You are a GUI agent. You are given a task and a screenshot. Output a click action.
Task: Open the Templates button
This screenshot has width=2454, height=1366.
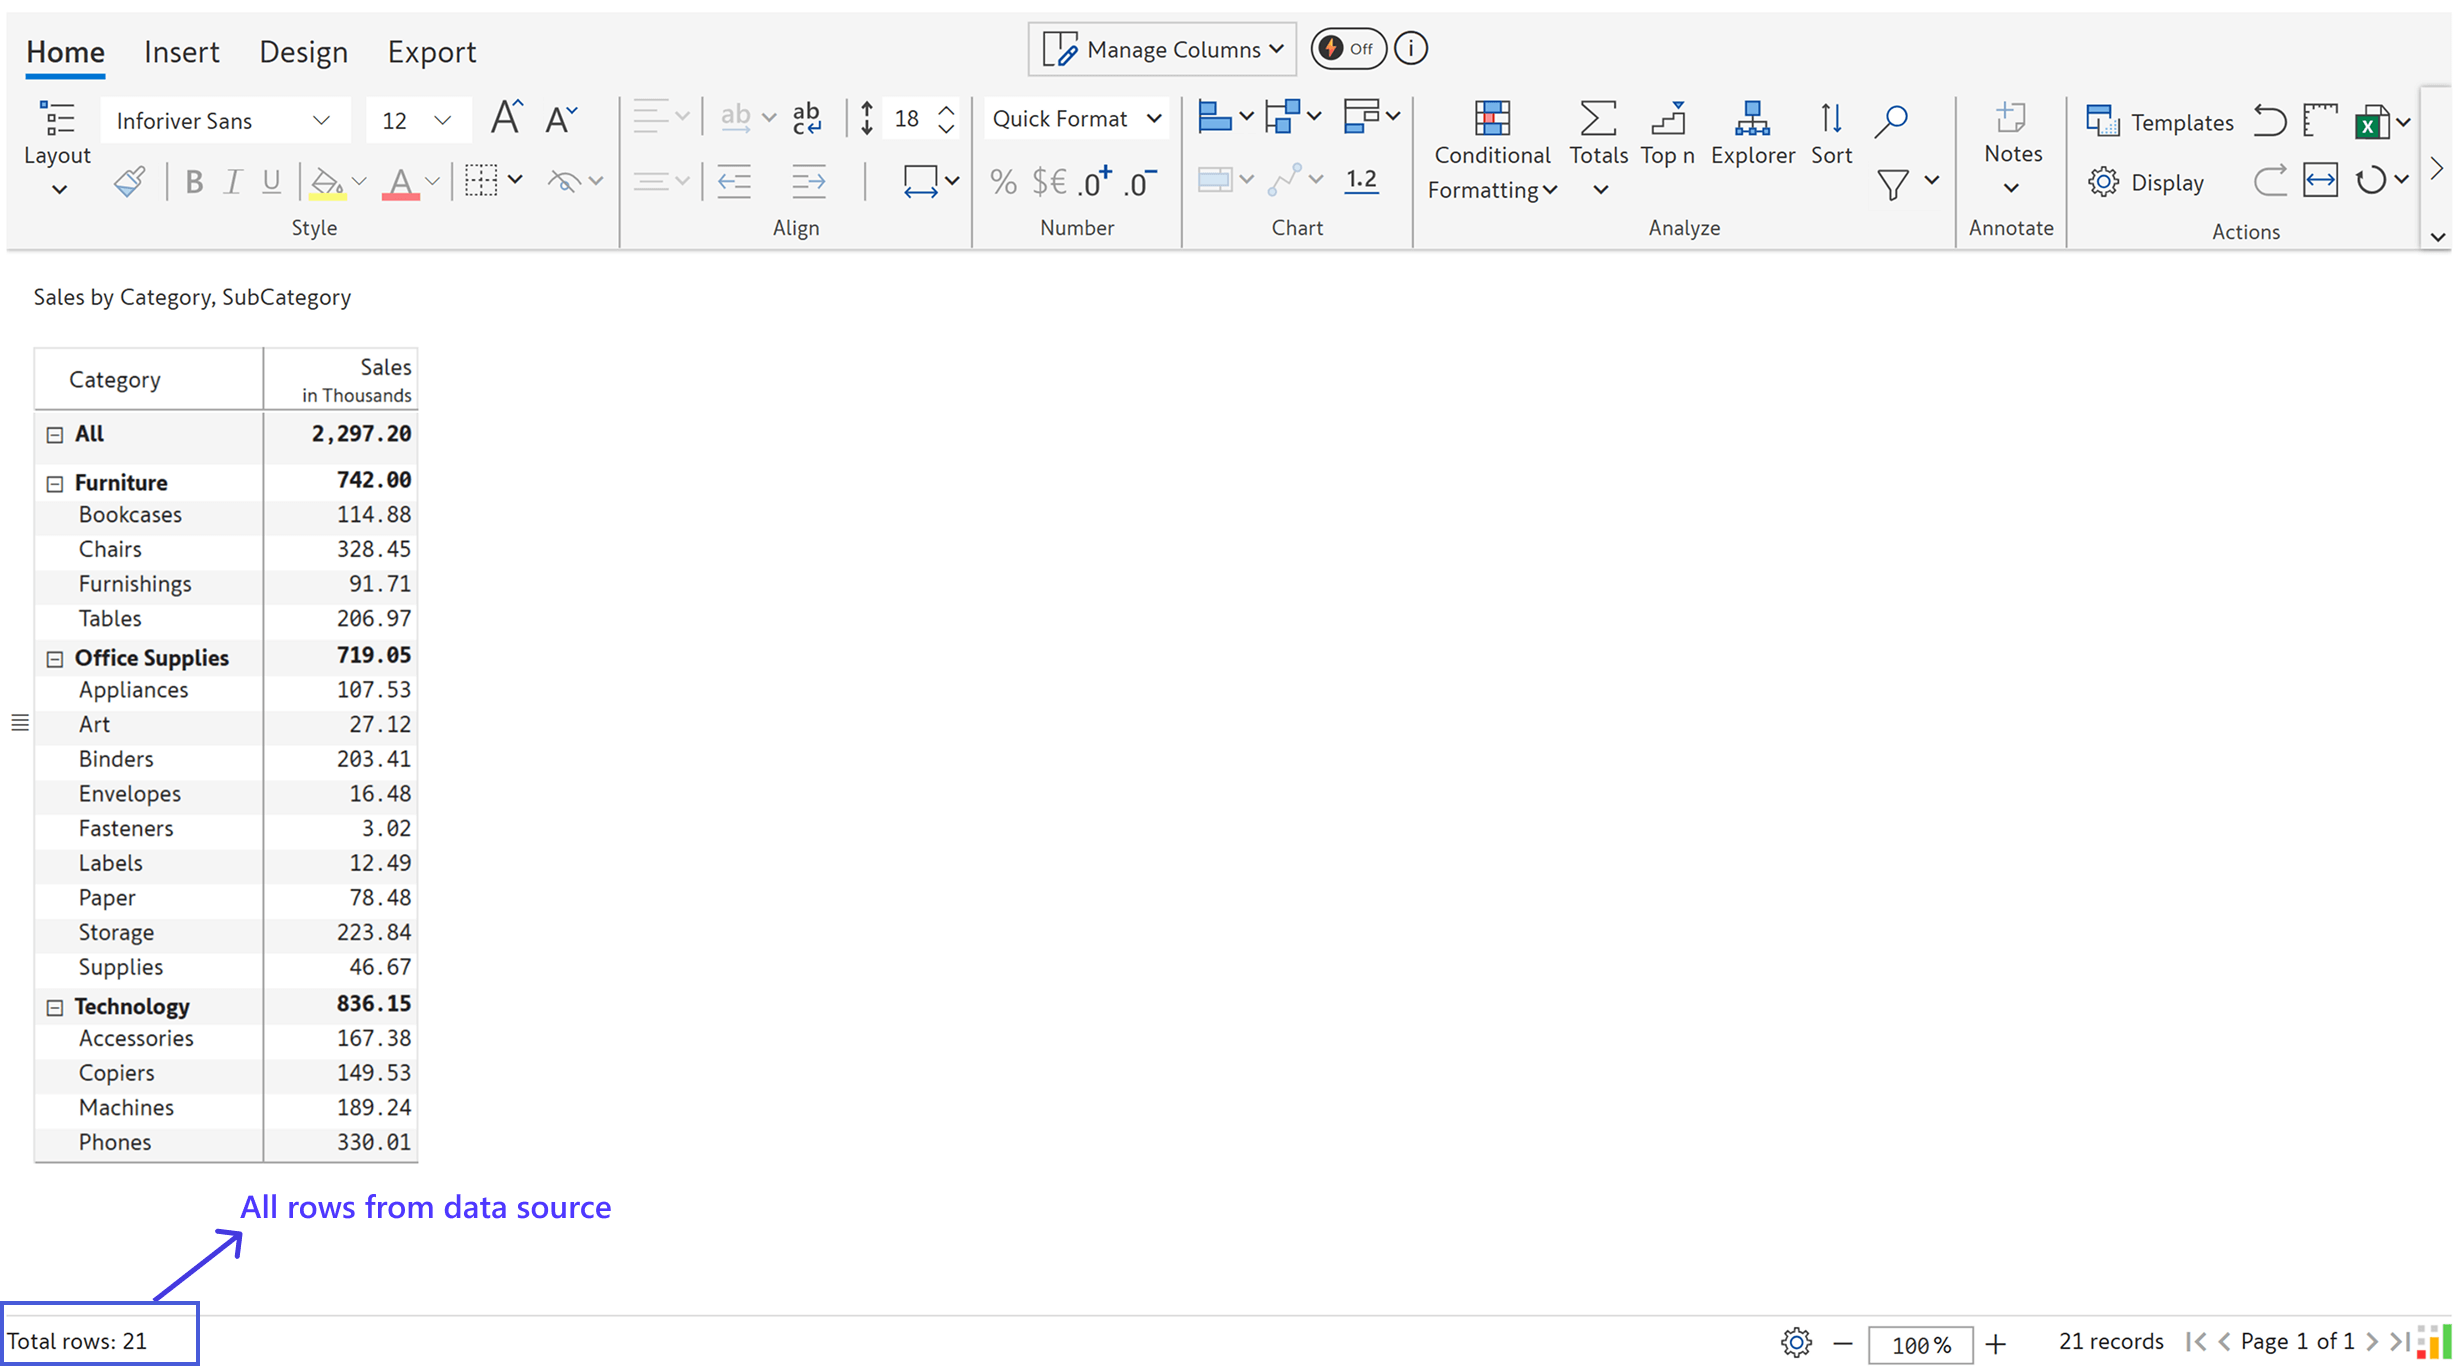(2160, 122)
